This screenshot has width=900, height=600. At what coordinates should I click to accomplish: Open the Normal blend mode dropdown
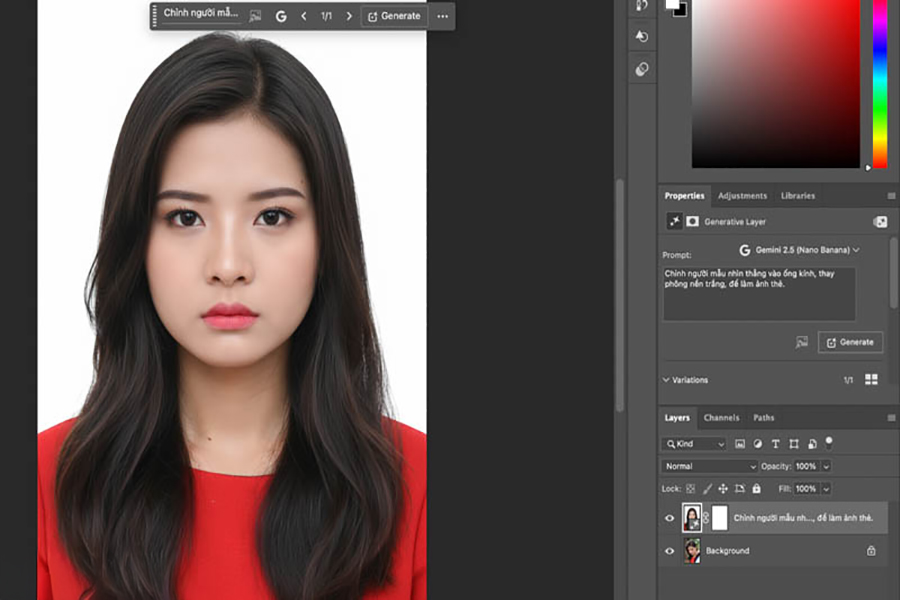click(710, 466)
